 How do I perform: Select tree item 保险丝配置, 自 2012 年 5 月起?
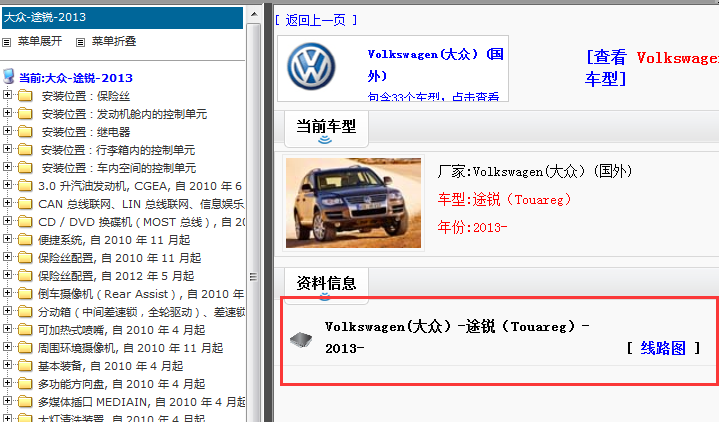tap(116, 276)
